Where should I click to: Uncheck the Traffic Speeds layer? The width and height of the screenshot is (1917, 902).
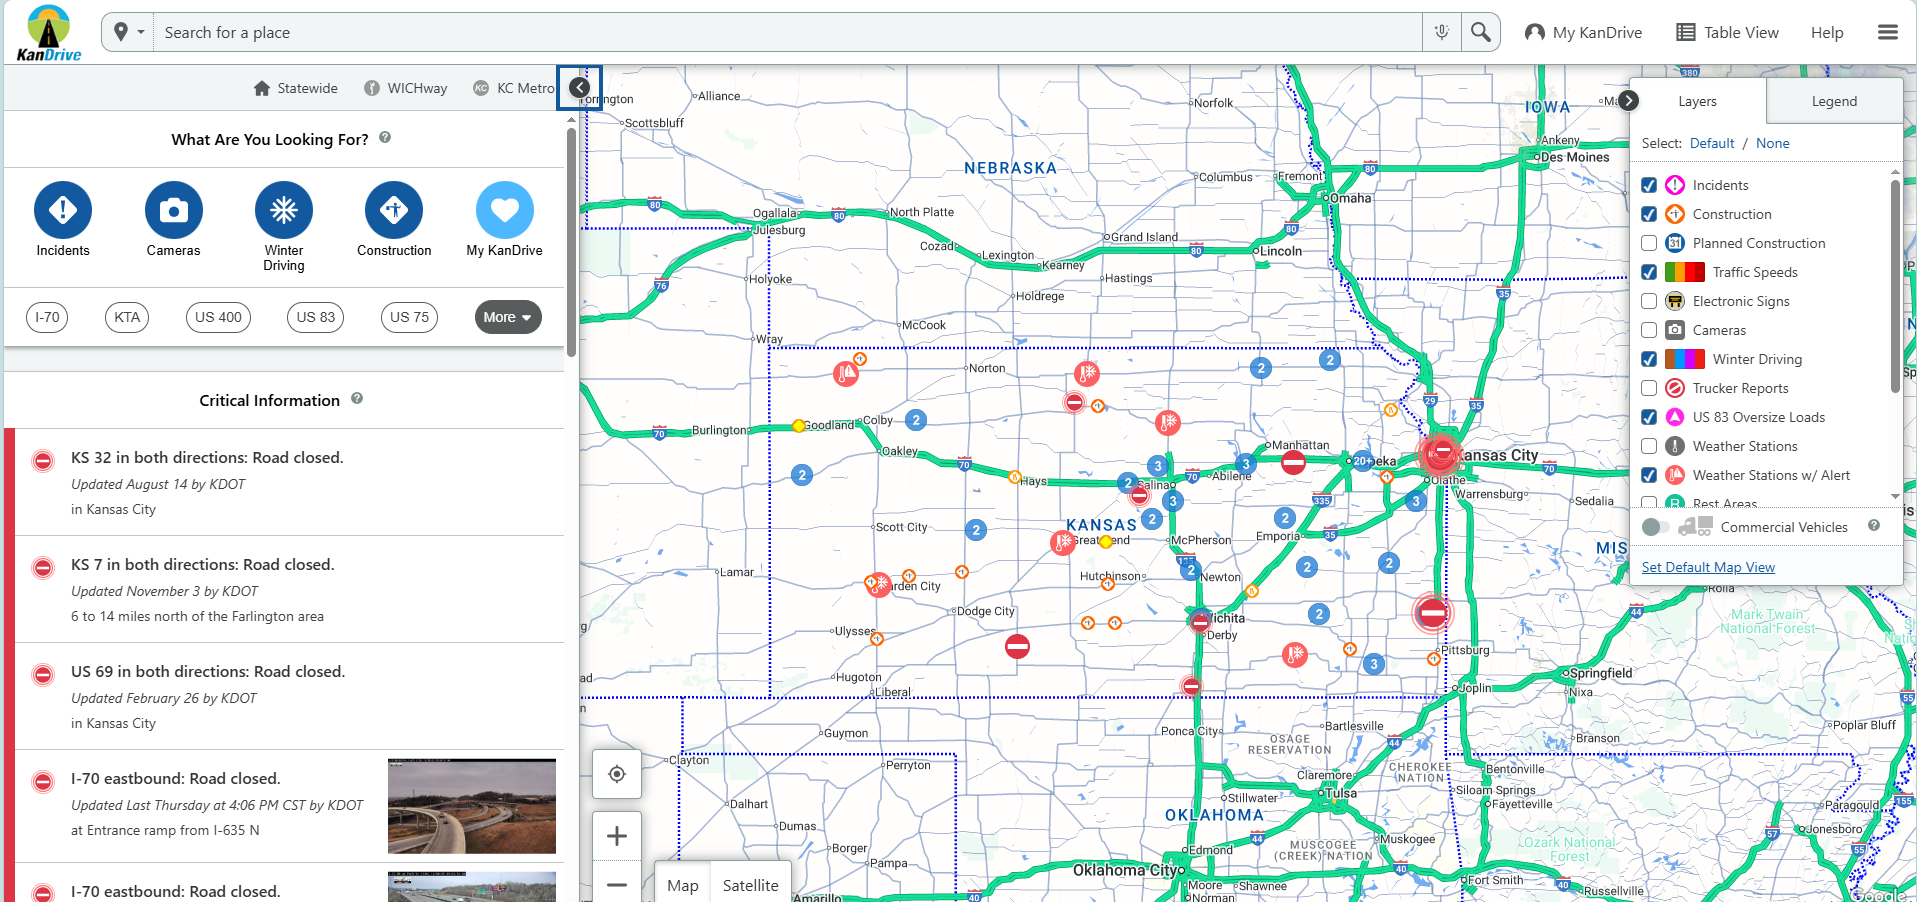pos(1649,272)
